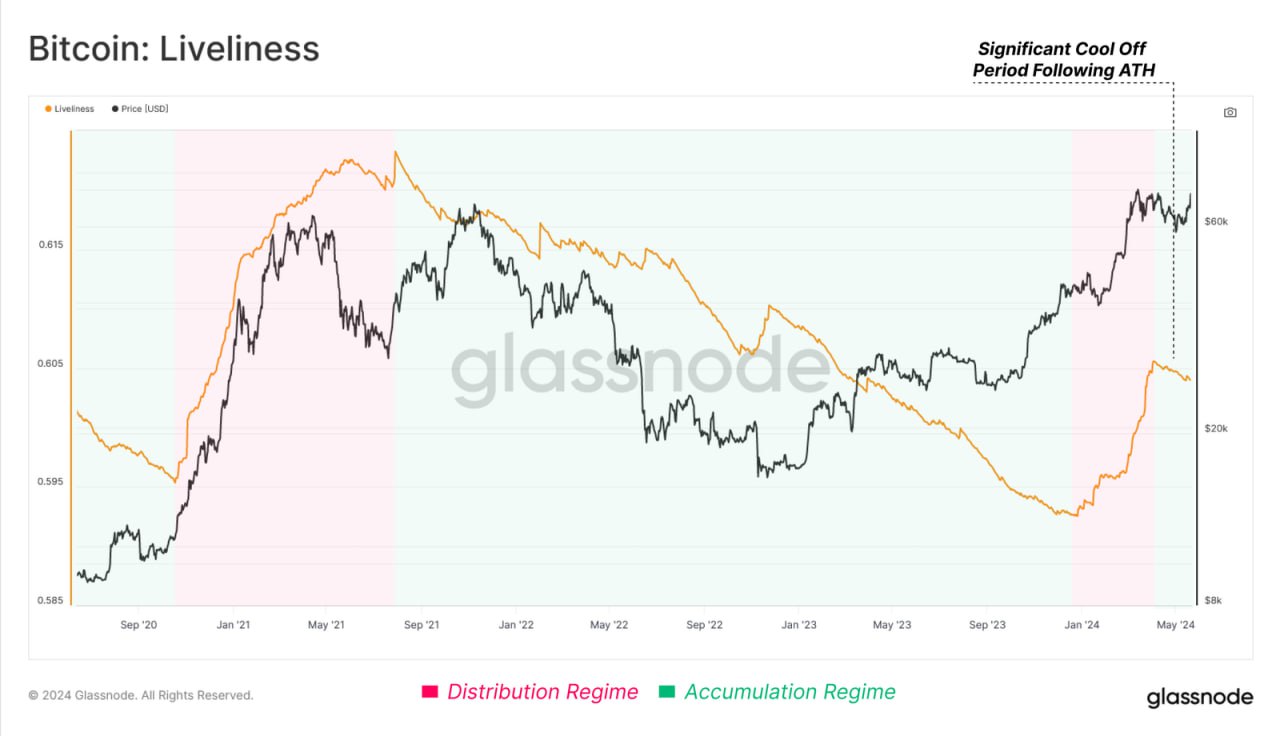1280x736 pixels.
Task: Toggle the Price [USD] legend entry
Action: click(x=140, y=108)
